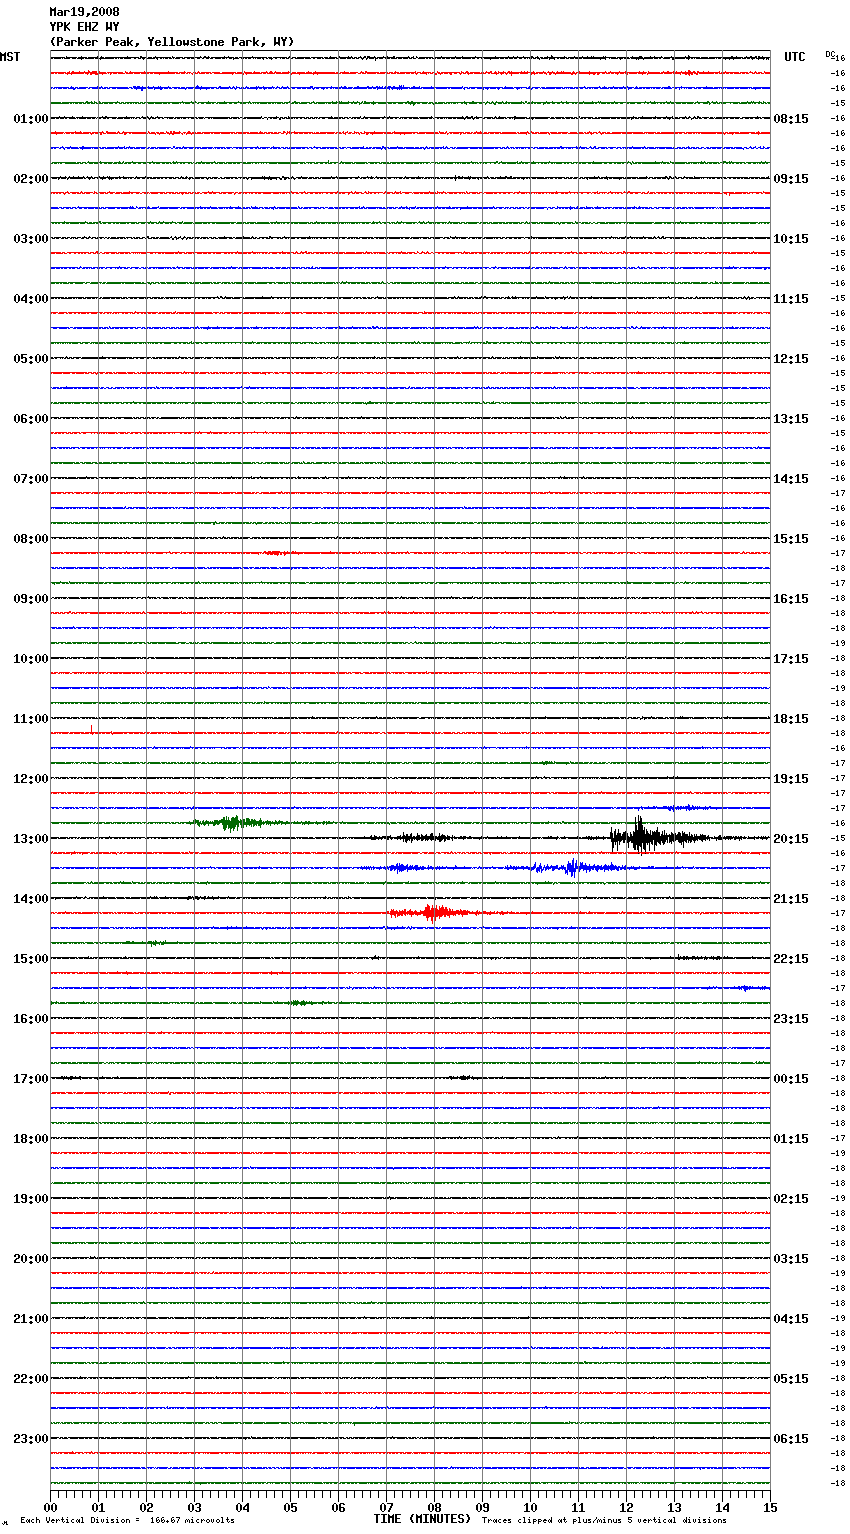Viewport: 850px width, 1534px height.
Task: Select the 03:00 MST time label
Action: pyautogui.click(x=31, y=239)
